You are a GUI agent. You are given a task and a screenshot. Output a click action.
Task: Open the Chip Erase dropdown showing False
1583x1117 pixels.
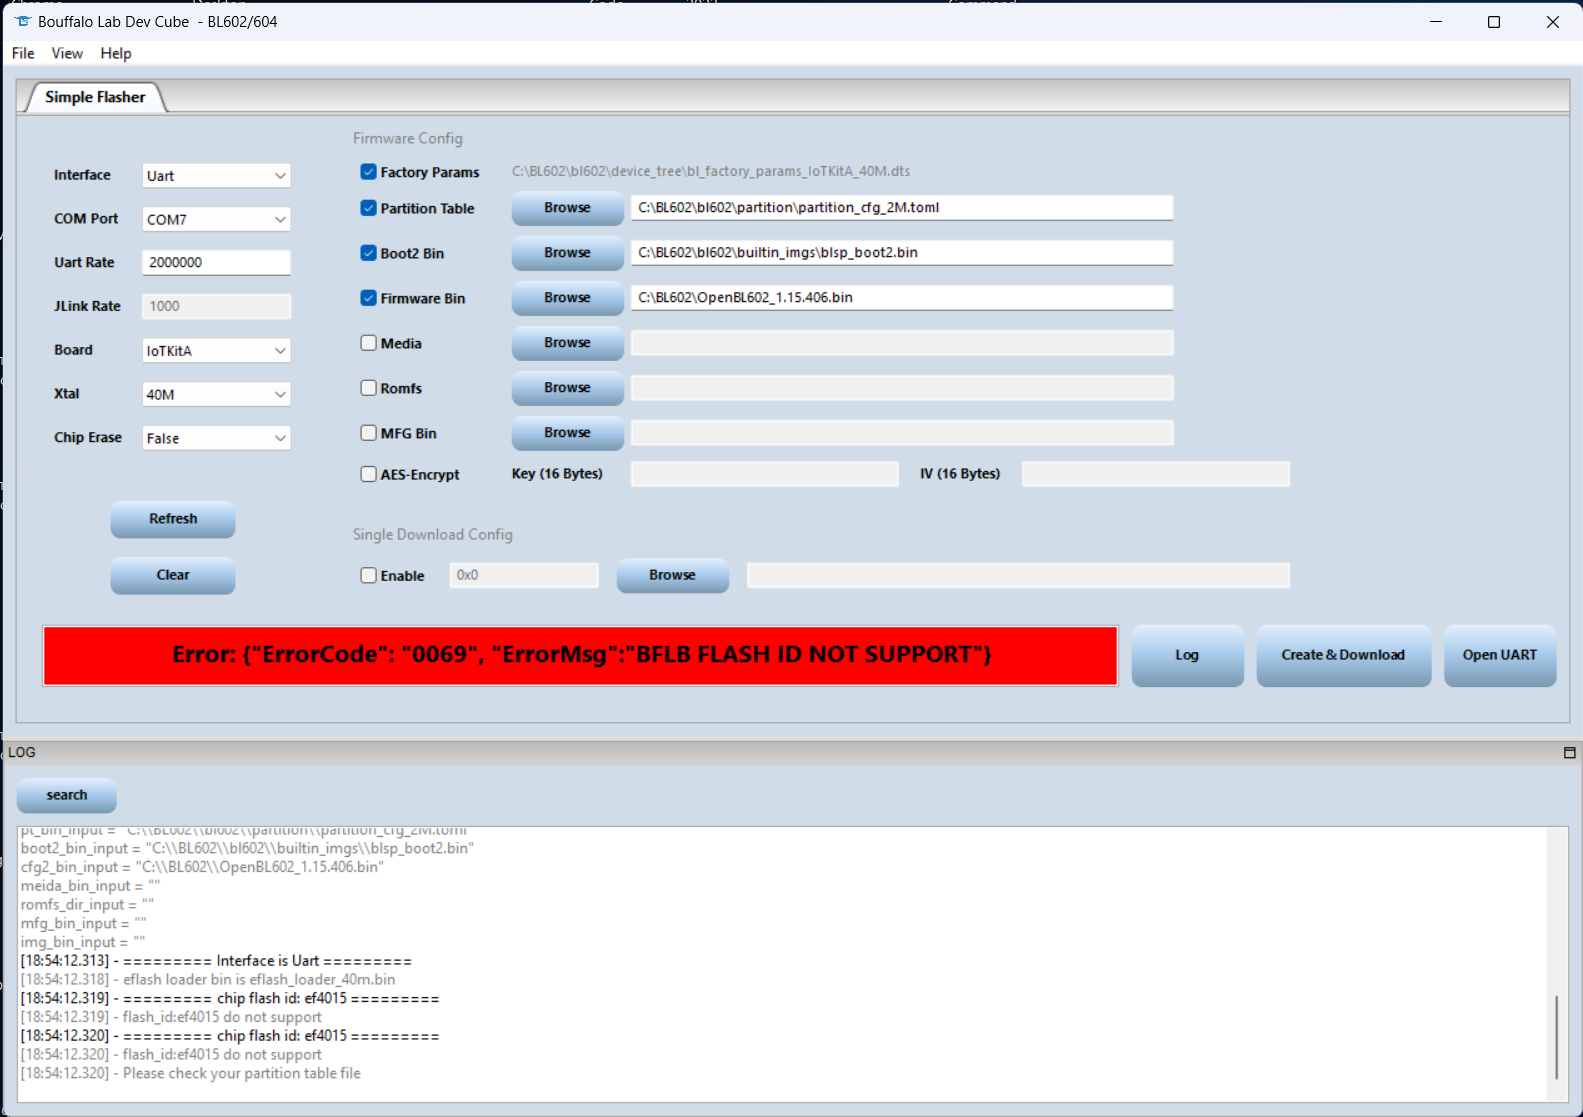(x=216, y=438)
